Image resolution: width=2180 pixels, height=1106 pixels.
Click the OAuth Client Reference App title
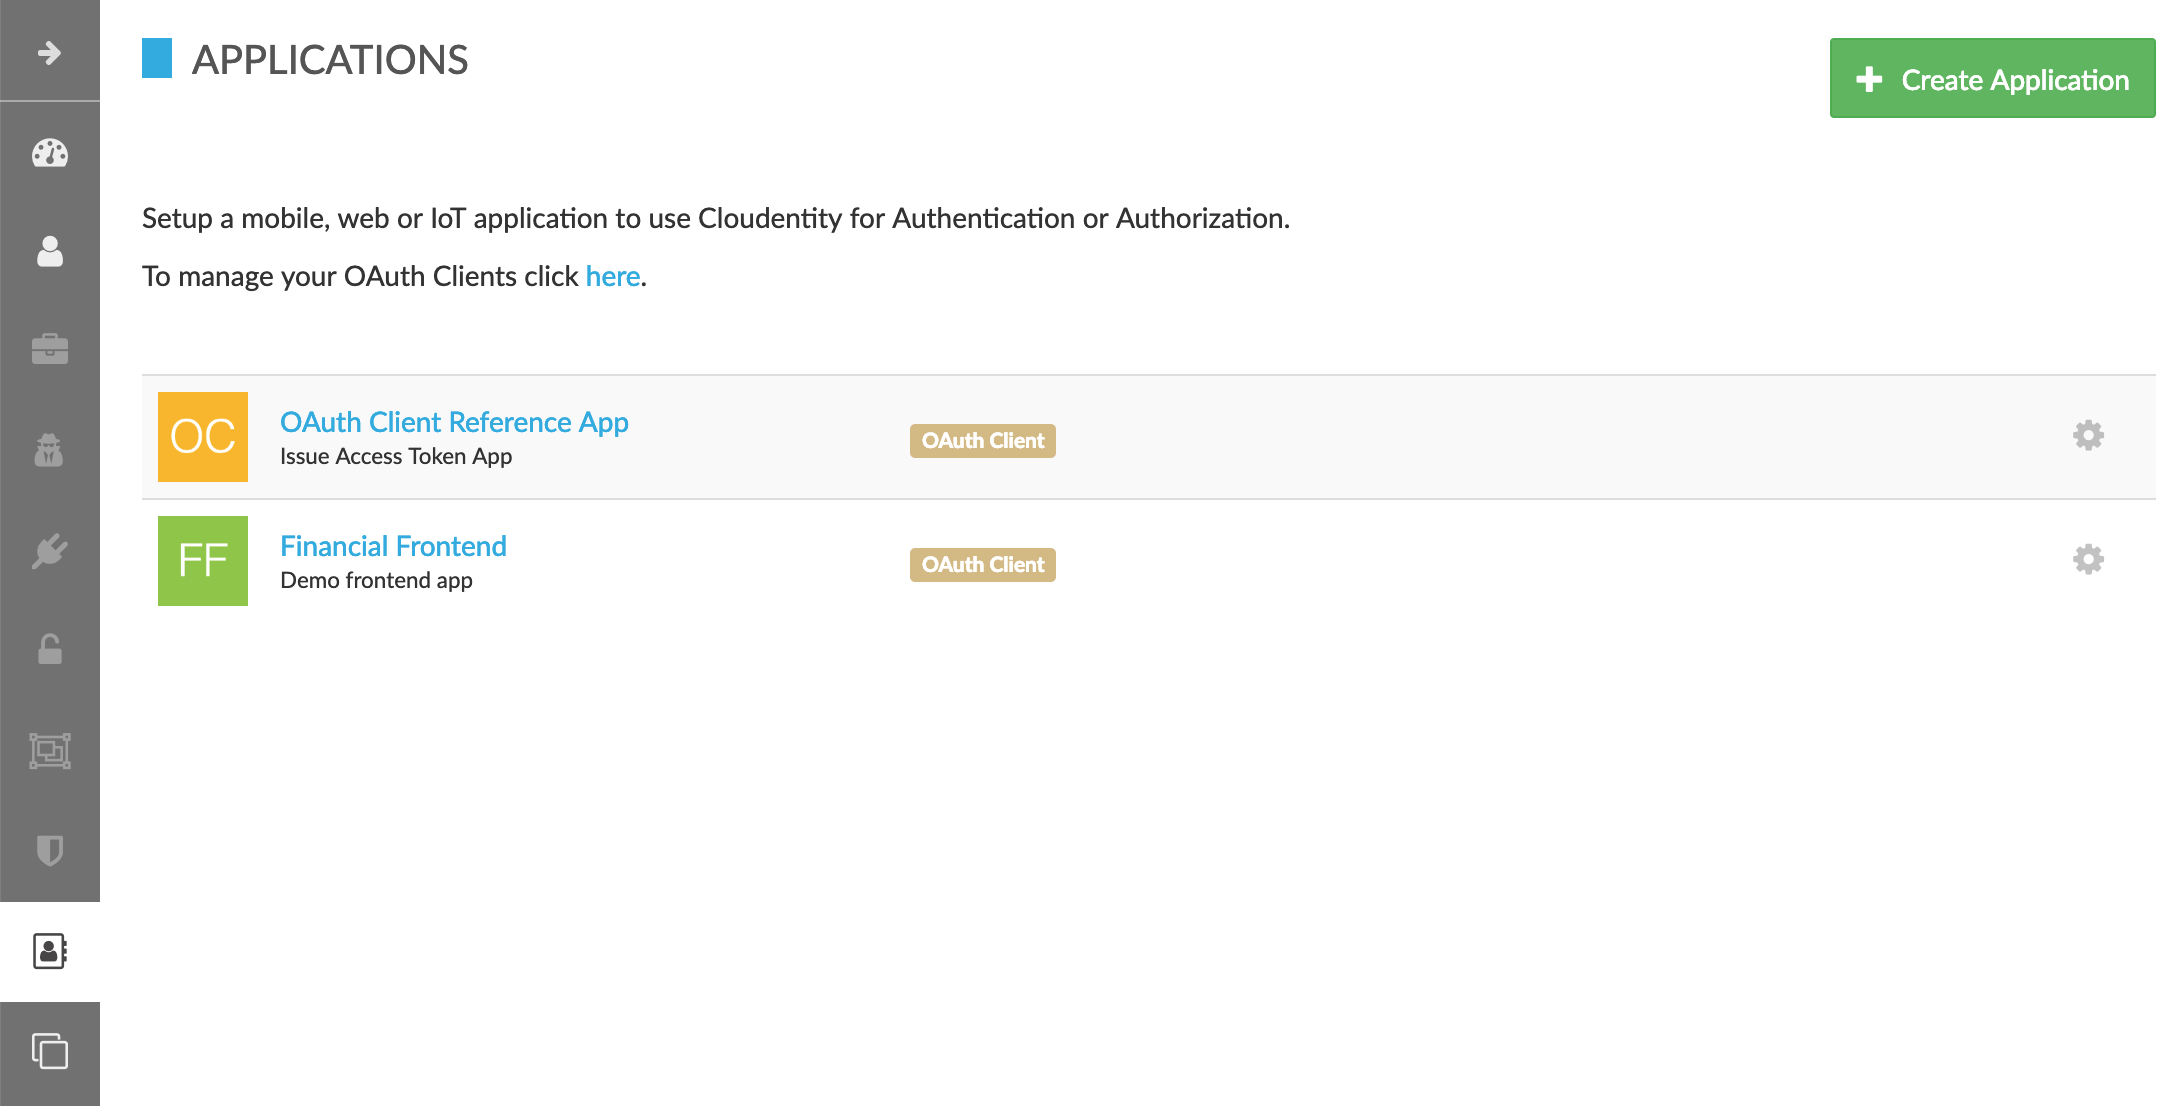pyautogui.click(x=454, y=420)
